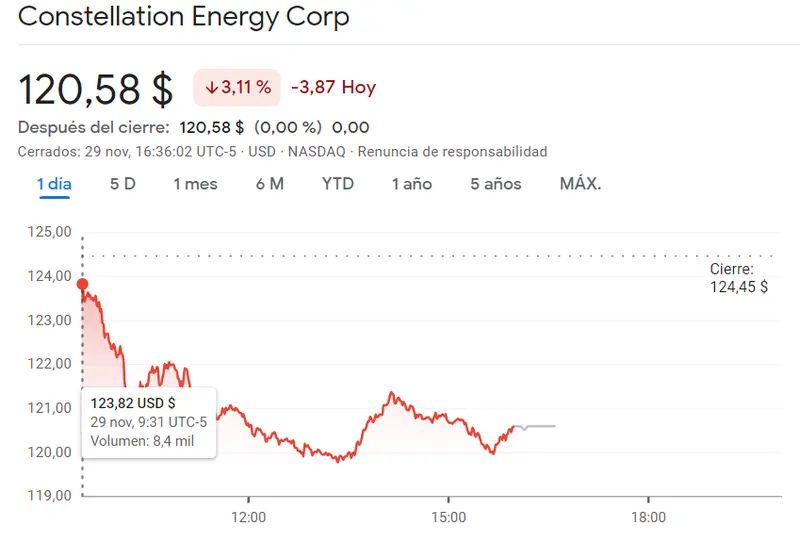Click the 3,11 % change badge
The image size is (800, 542).
pyautogui.click(x=237, y=88)
